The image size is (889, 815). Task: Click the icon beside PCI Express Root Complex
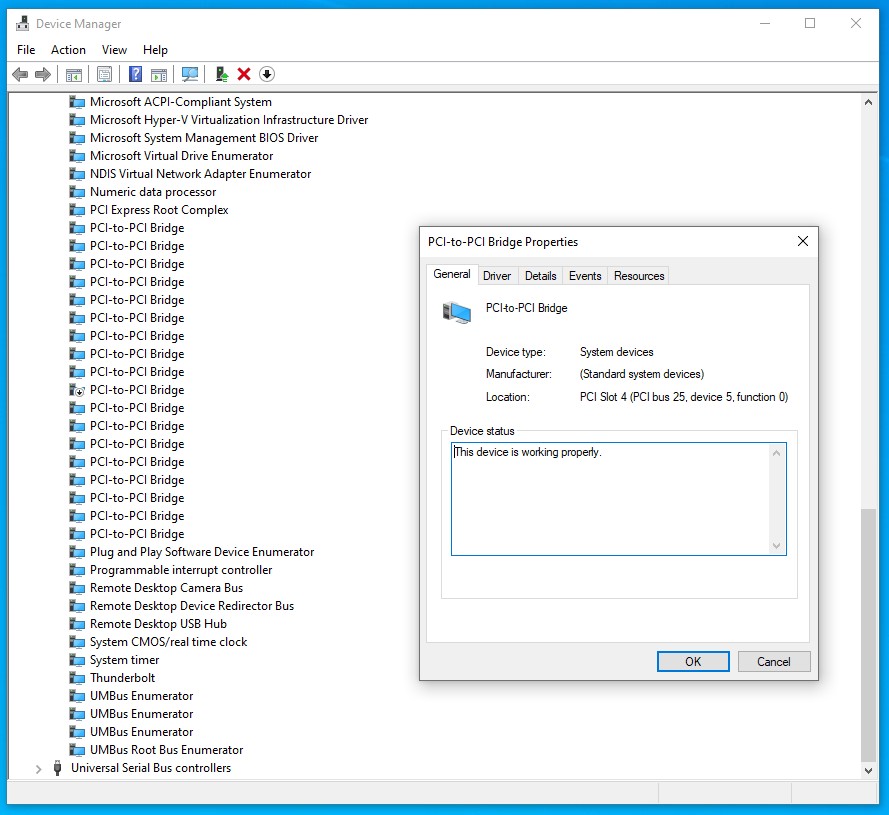77,210
